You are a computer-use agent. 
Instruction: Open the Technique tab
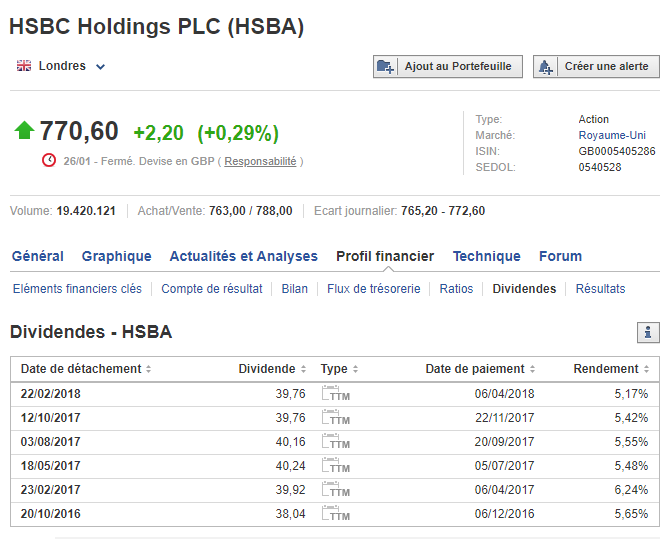[x=487, y=256]
